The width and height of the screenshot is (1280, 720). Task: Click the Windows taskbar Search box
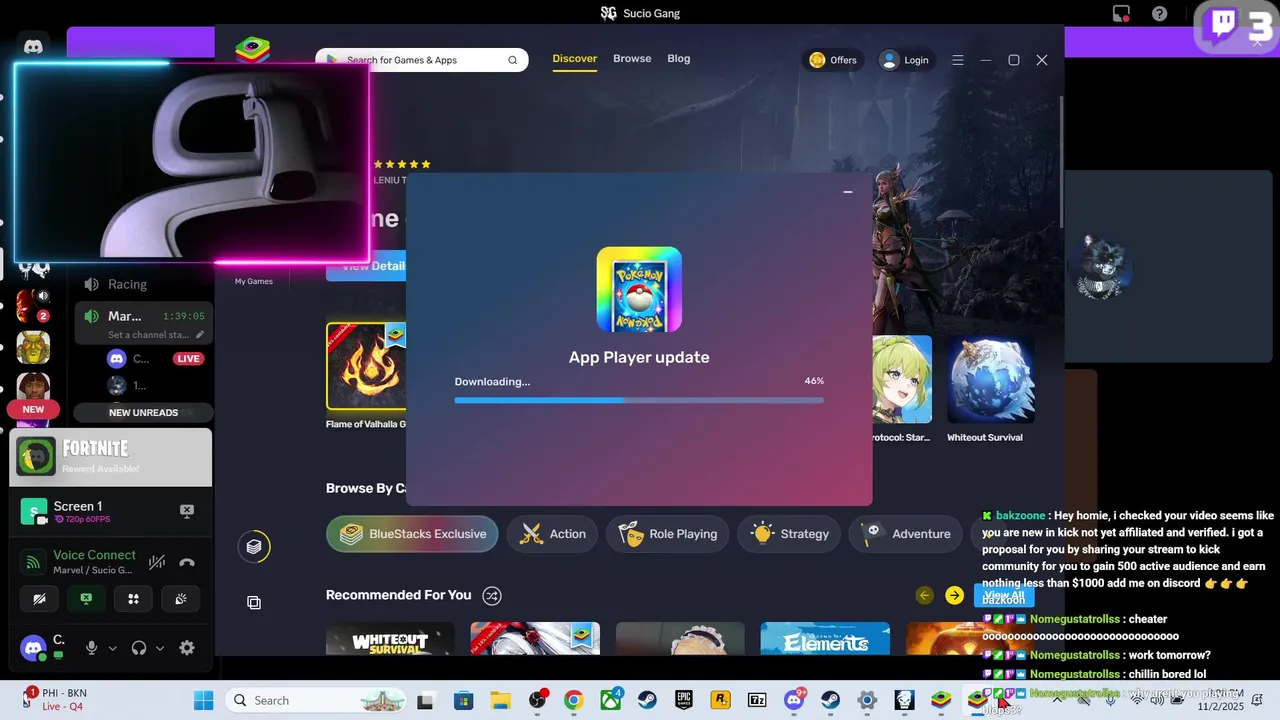coord(317,700)
